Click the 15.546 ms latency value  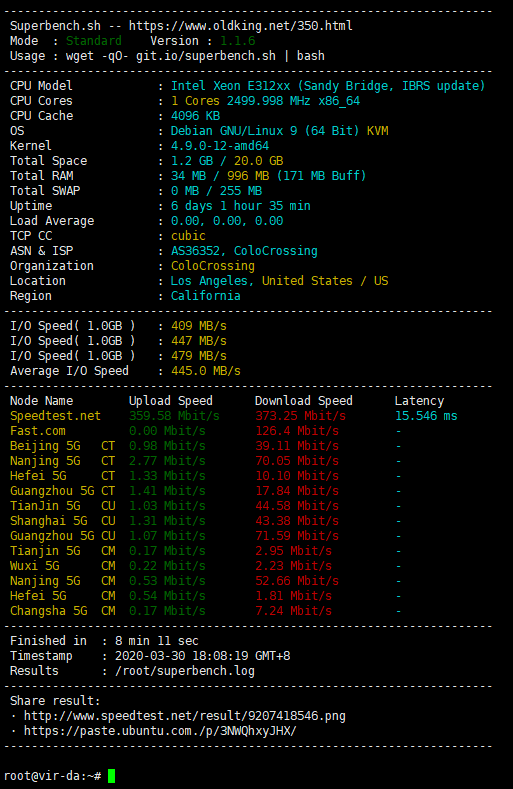click(426, 416)
